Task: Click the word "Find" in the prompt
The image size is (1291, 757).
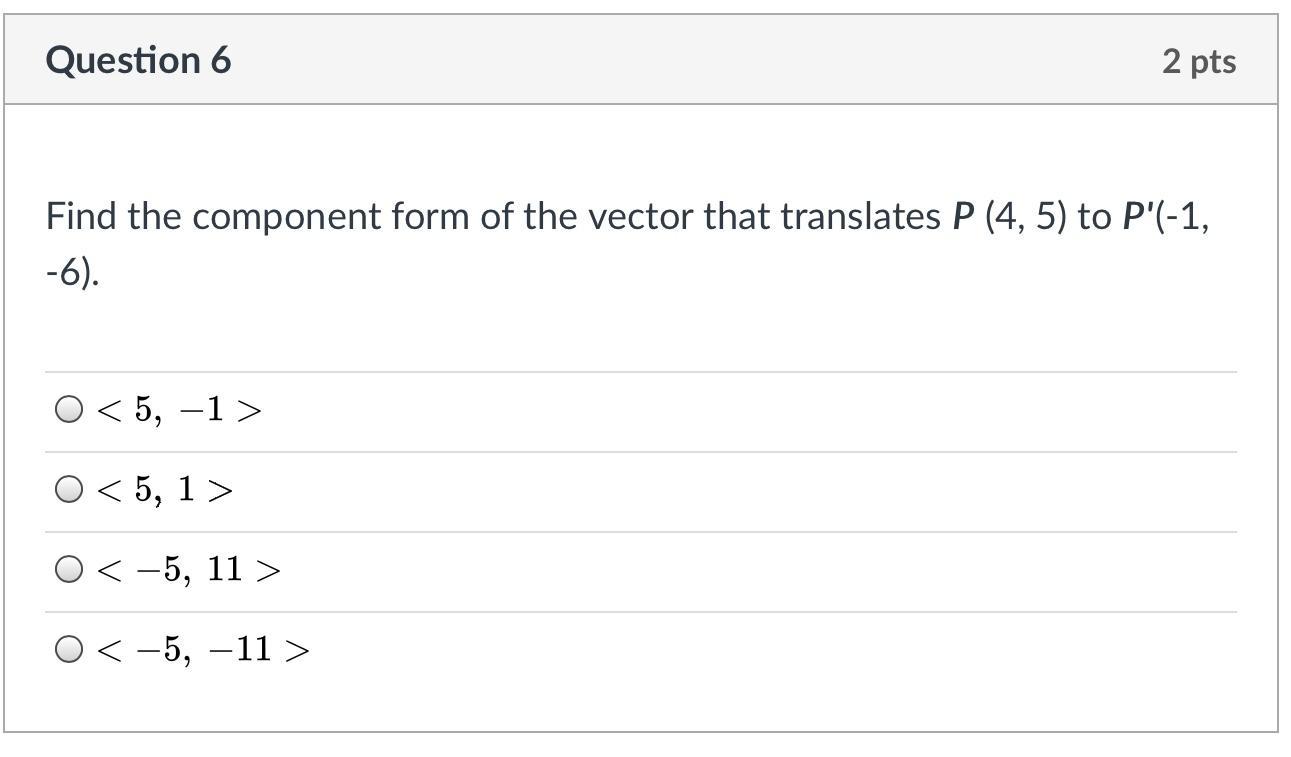Action: pos(82,216)
